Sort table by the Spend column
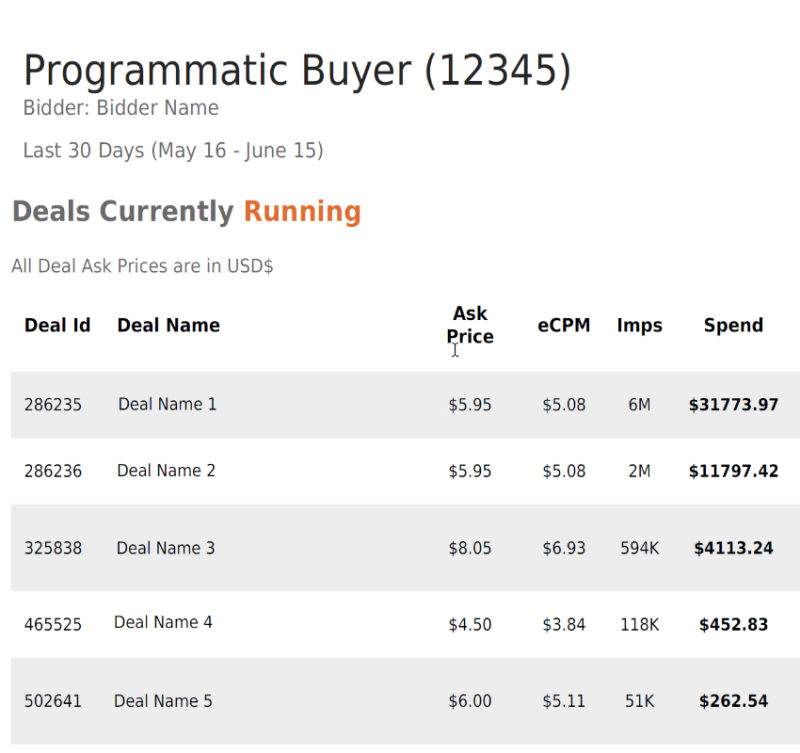 tap(733, 325)
